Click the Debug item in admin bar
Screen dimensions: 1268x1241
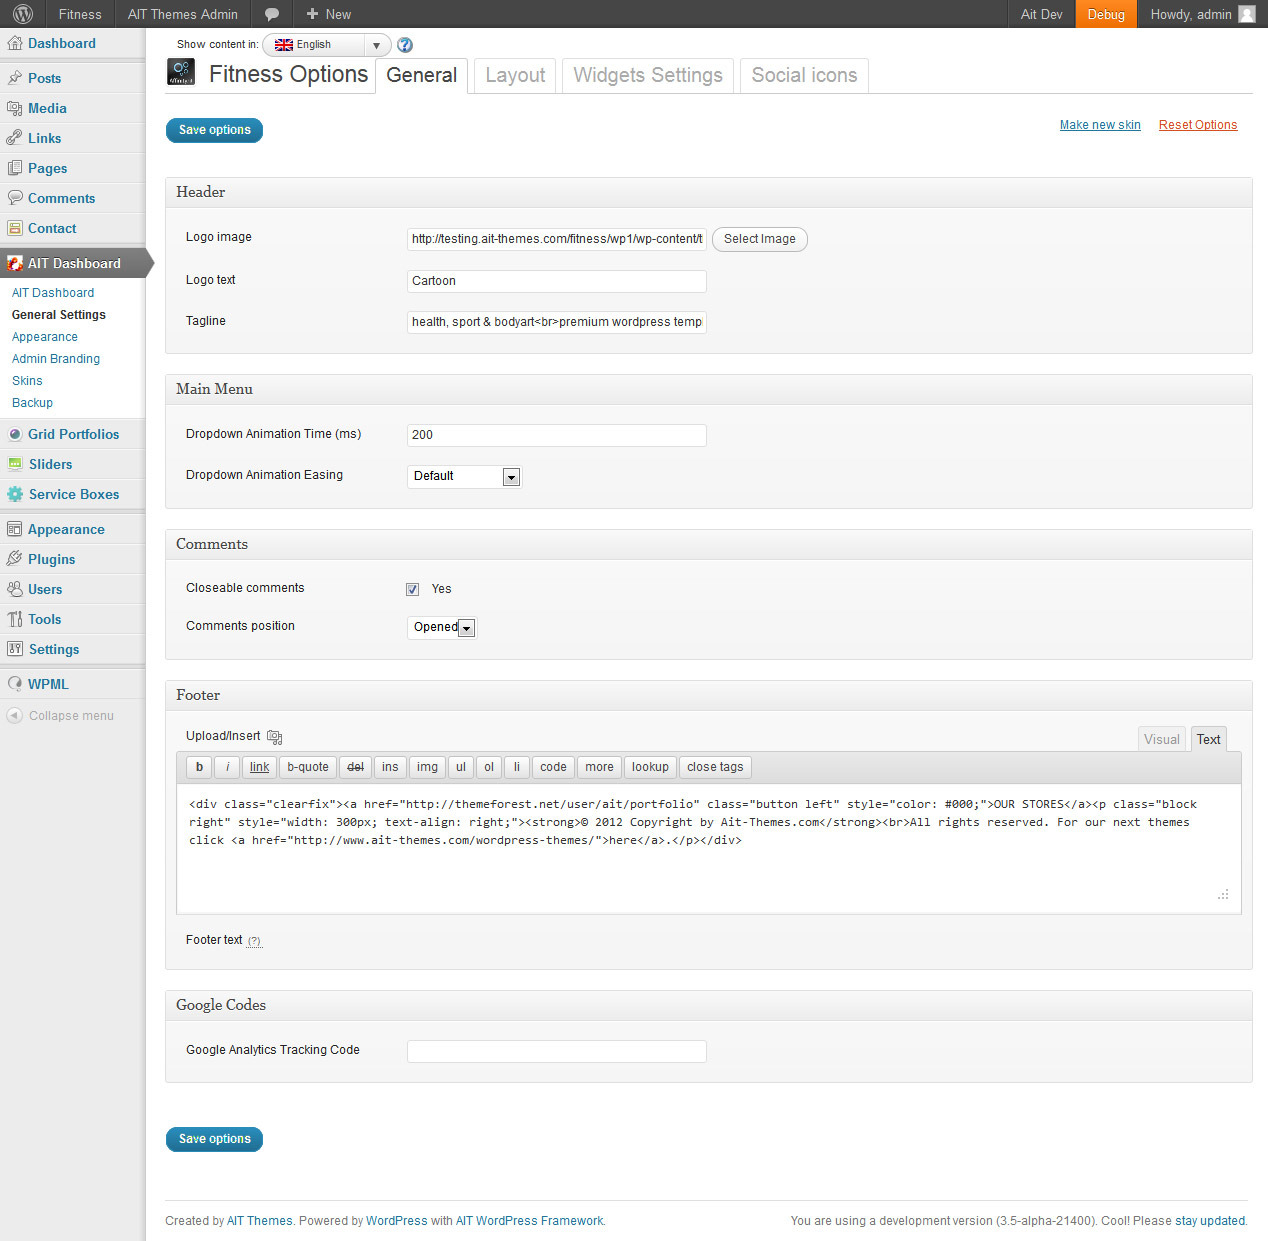pos(1106,14)
